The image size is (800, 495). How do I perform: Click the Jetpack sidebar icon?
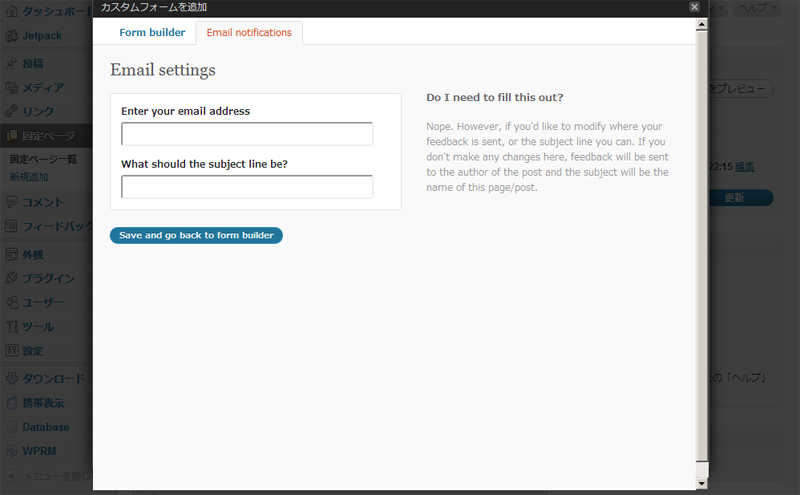coord(12,36)
